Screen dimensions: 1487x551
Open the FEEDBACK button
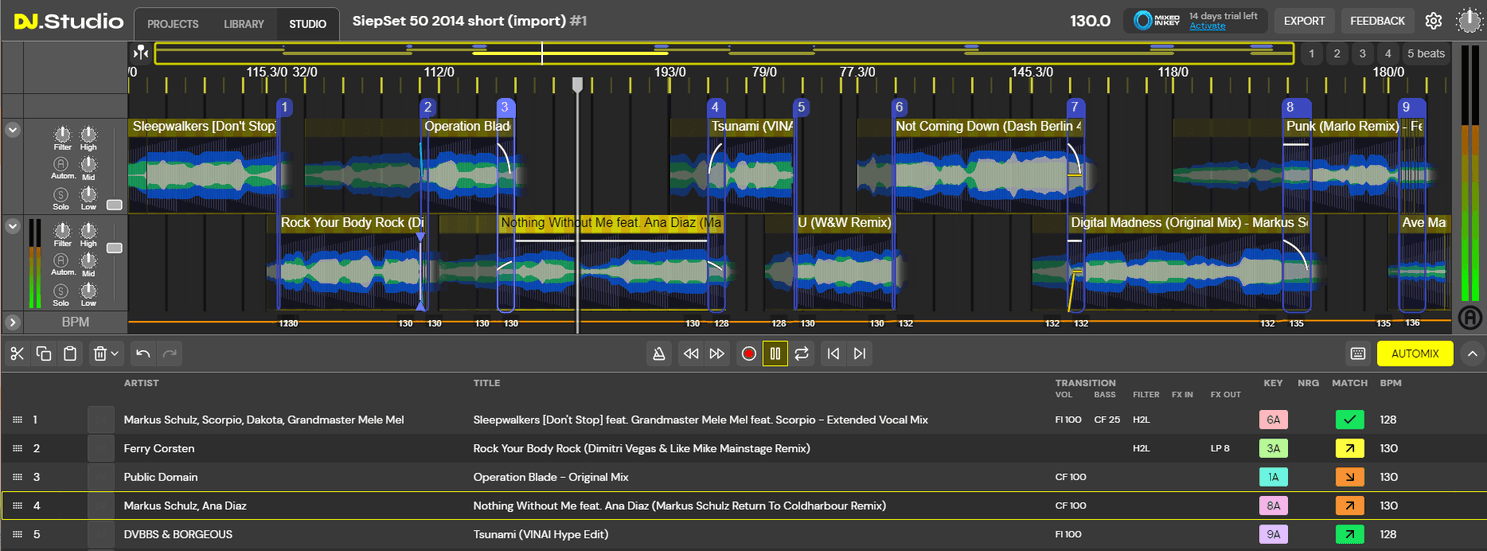click(x=1377, y=21)
